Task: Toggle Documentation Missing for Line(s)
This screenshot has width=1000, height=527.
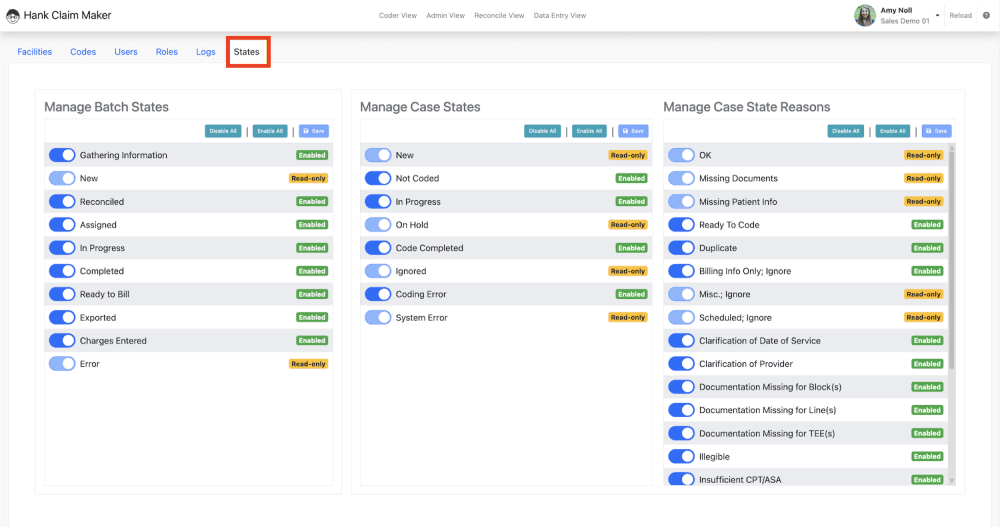Action: [681, 410]
